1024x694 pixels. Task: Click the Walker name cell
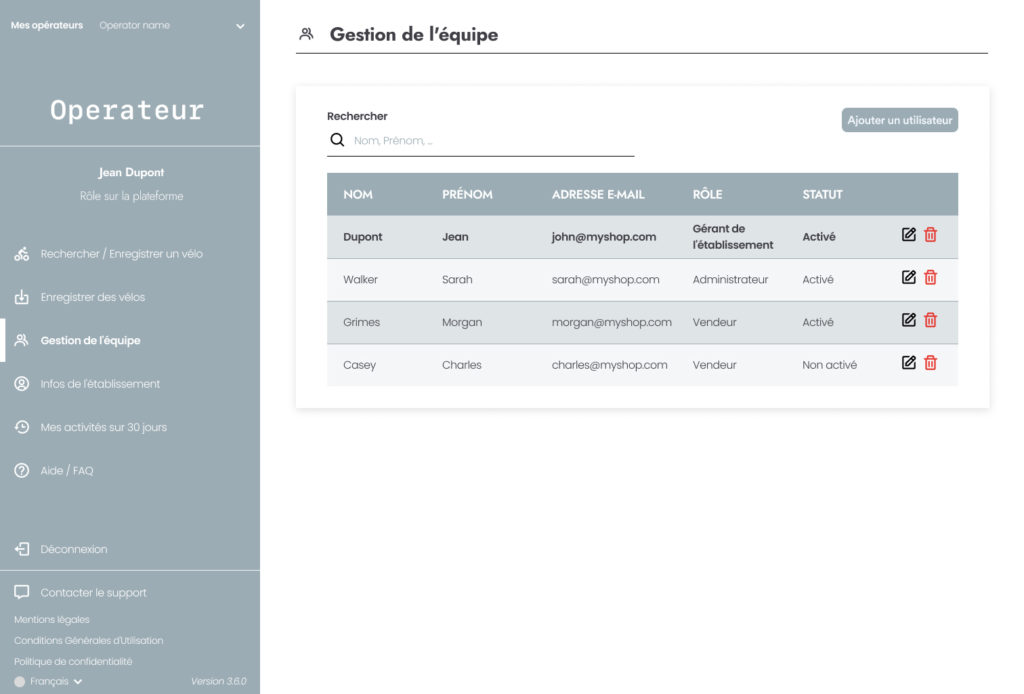coord(360,279)
